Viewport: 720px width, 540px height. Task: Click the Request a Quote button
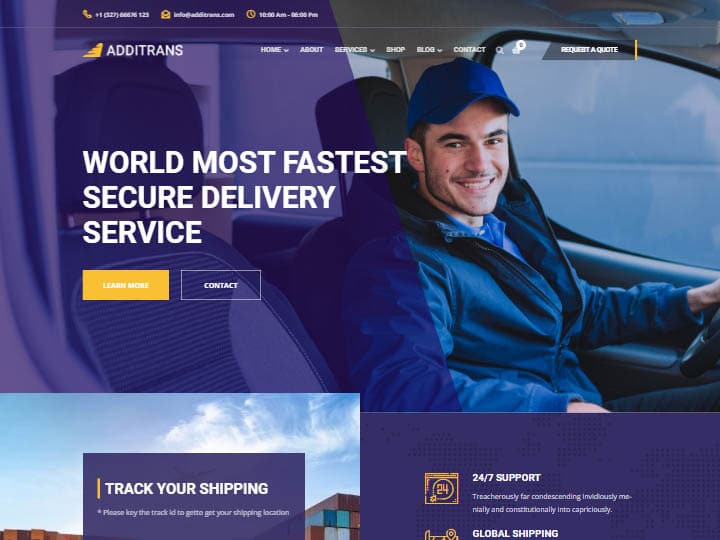(x=589, y=50)
